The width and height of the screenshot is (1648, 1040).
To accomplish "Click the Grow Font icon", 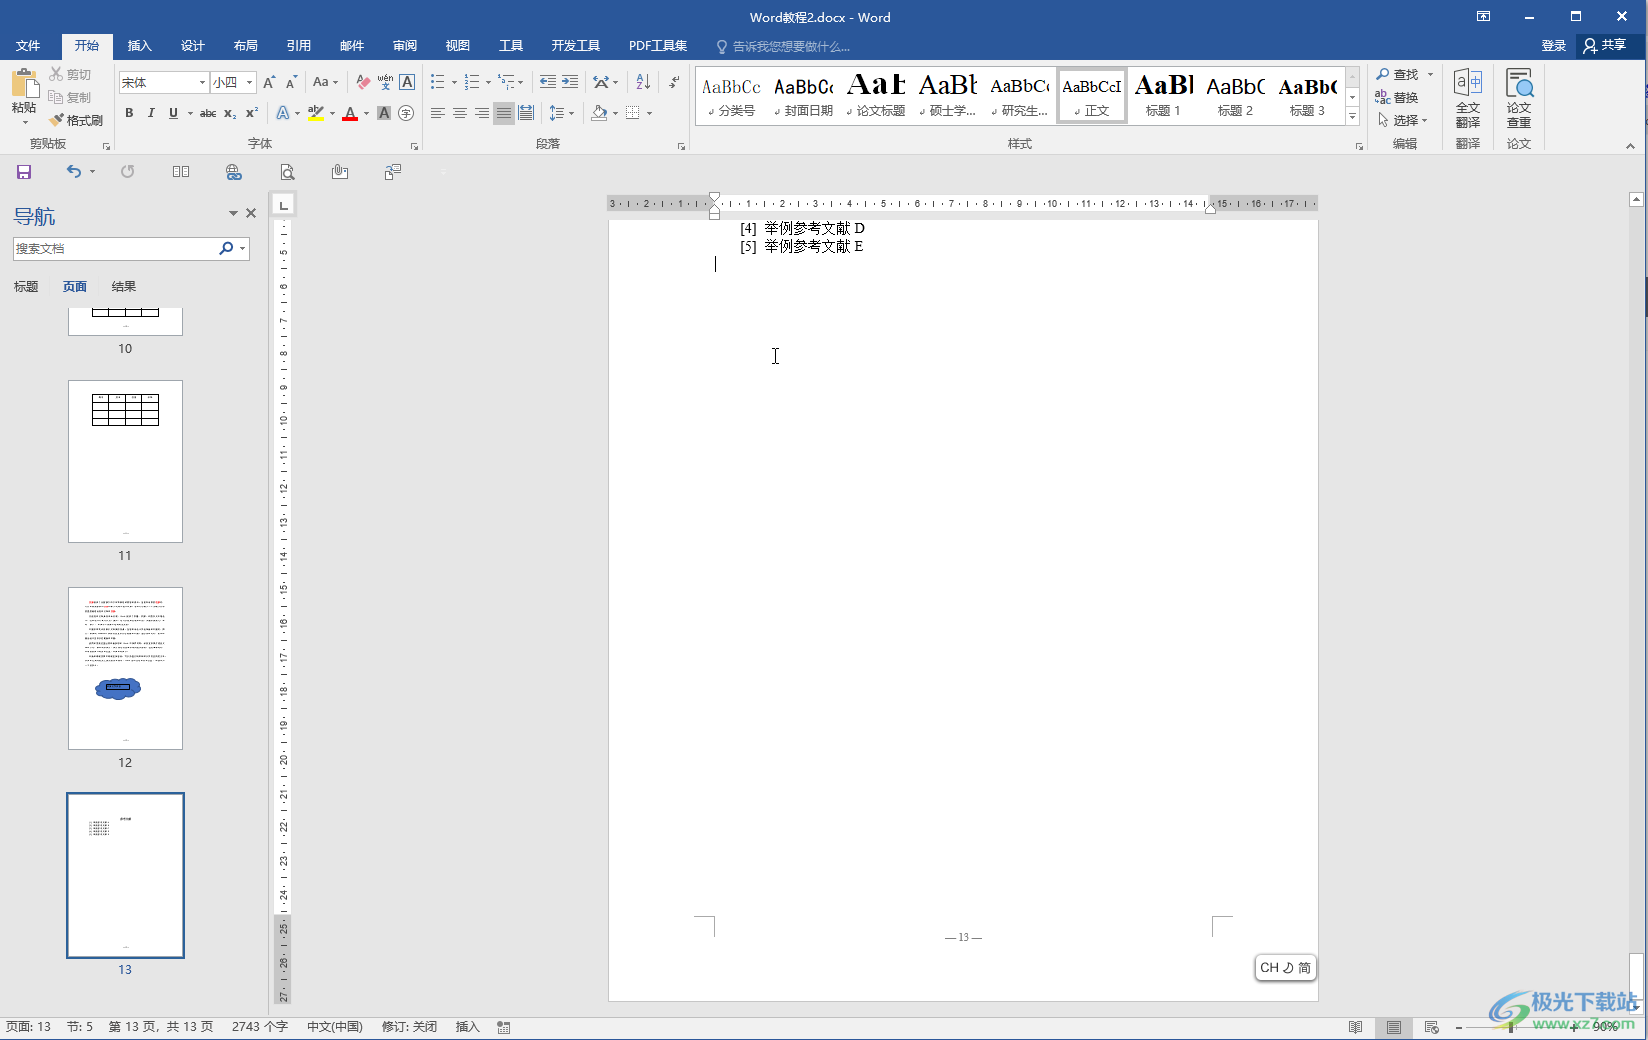I will coord(269,82).
